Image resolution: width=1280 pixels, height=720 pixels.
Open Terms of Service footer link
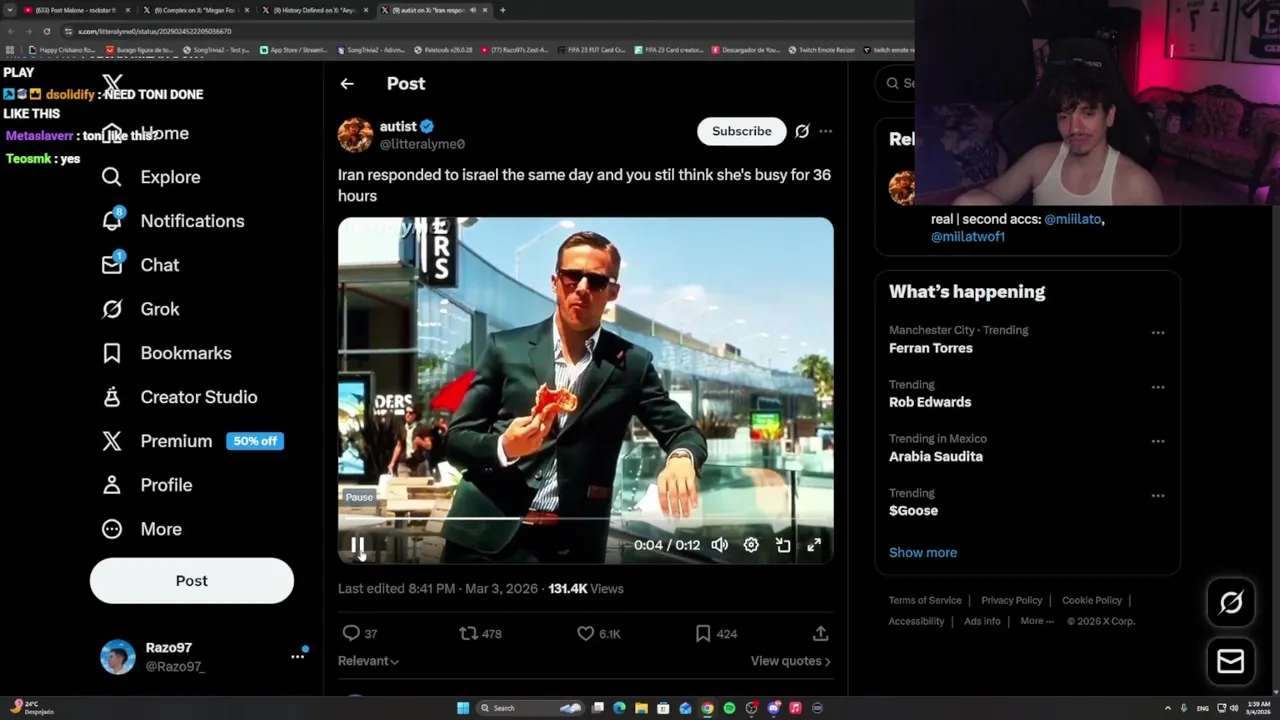click(x=925, y=601)
